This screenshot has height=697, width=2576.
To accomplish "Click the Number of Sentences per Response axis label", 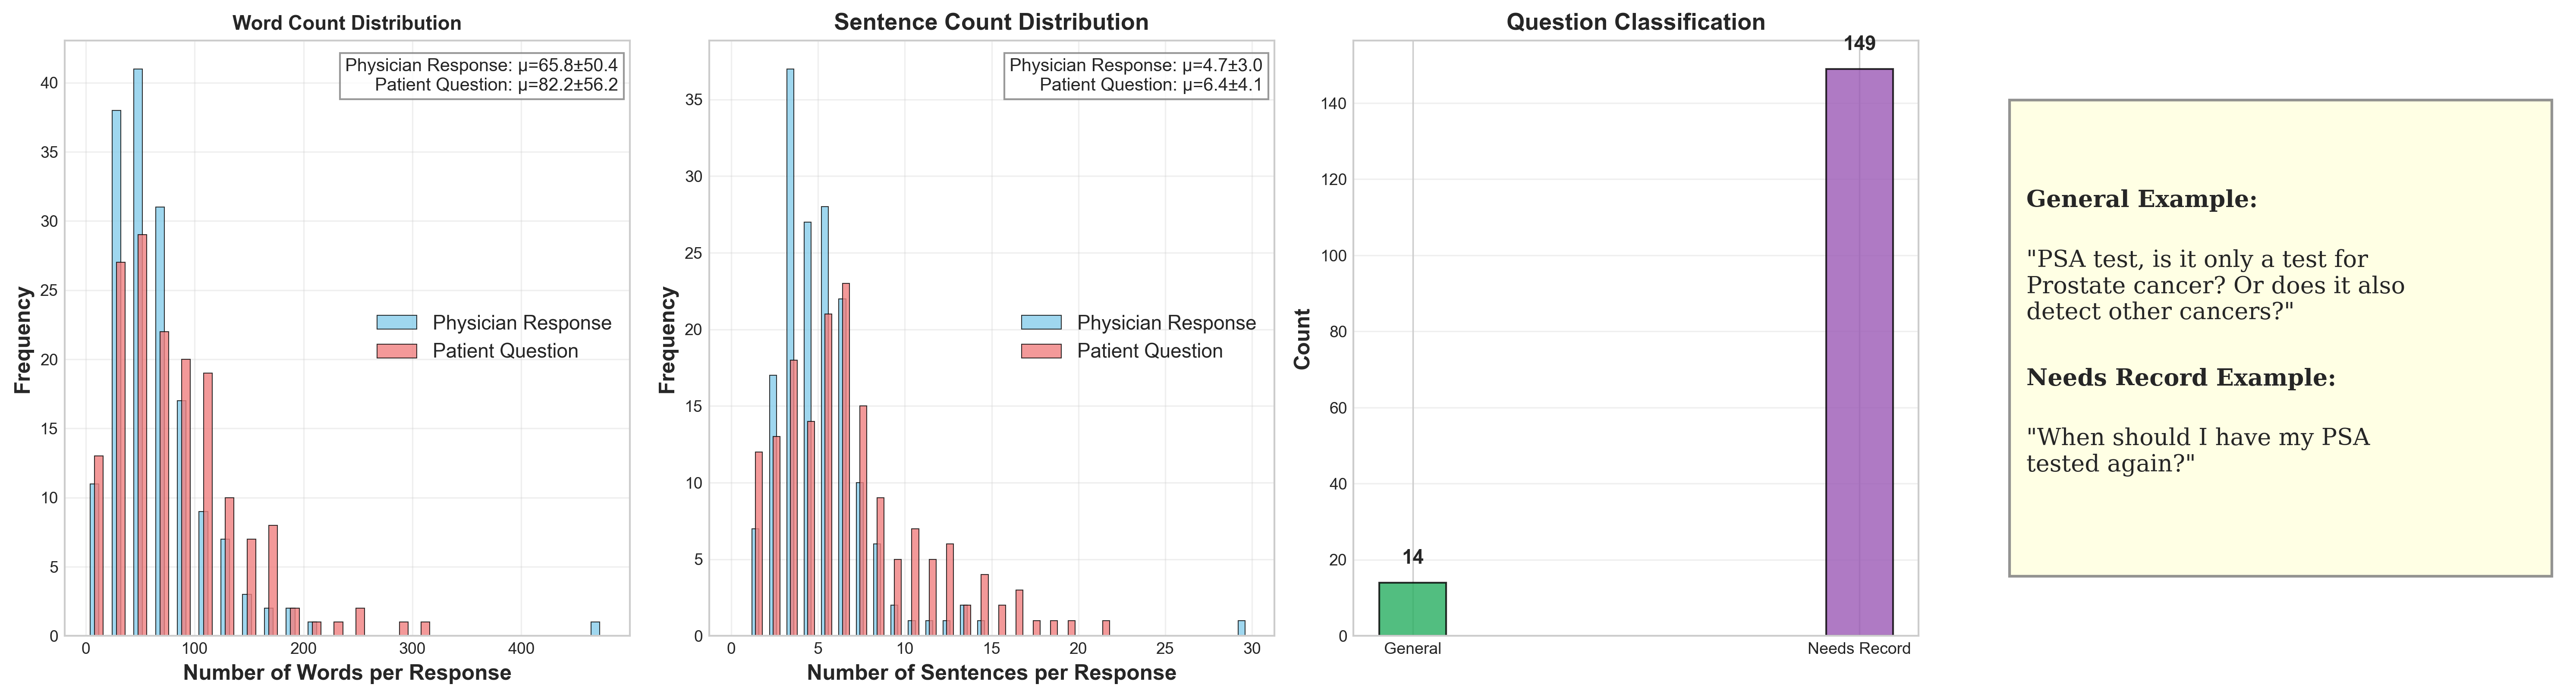I will pyautogui.click(x=991, y=673).
